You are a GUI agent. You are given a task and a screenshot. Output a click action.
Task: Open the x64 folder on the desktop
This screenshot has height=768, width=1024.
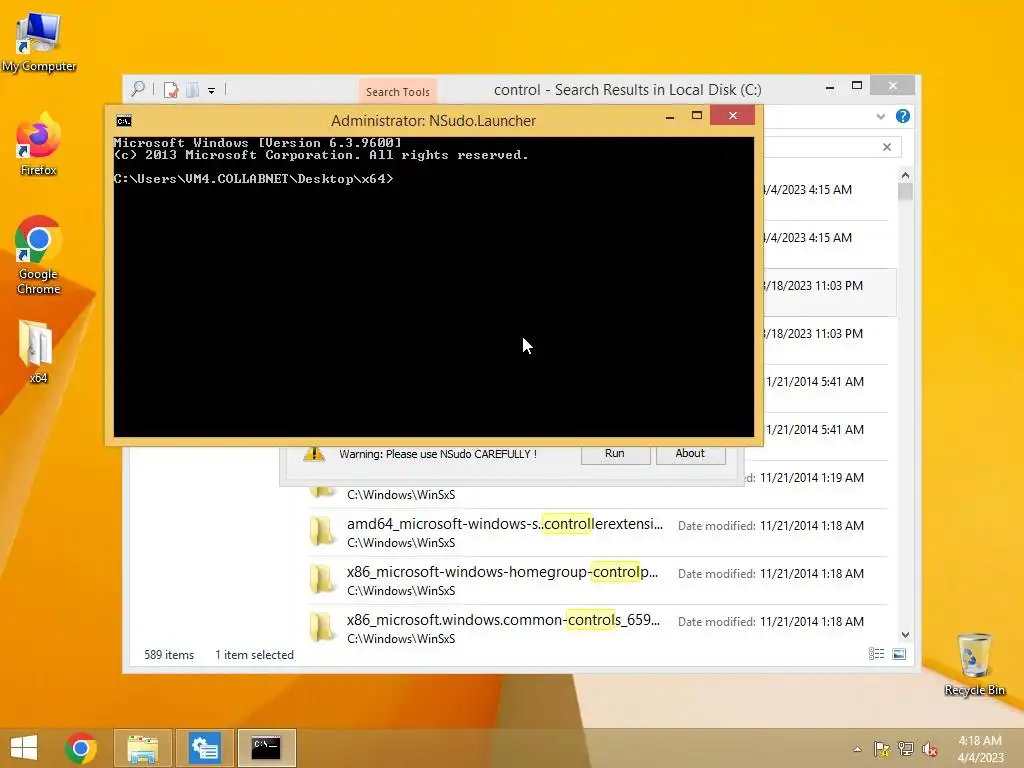point(37,351)
